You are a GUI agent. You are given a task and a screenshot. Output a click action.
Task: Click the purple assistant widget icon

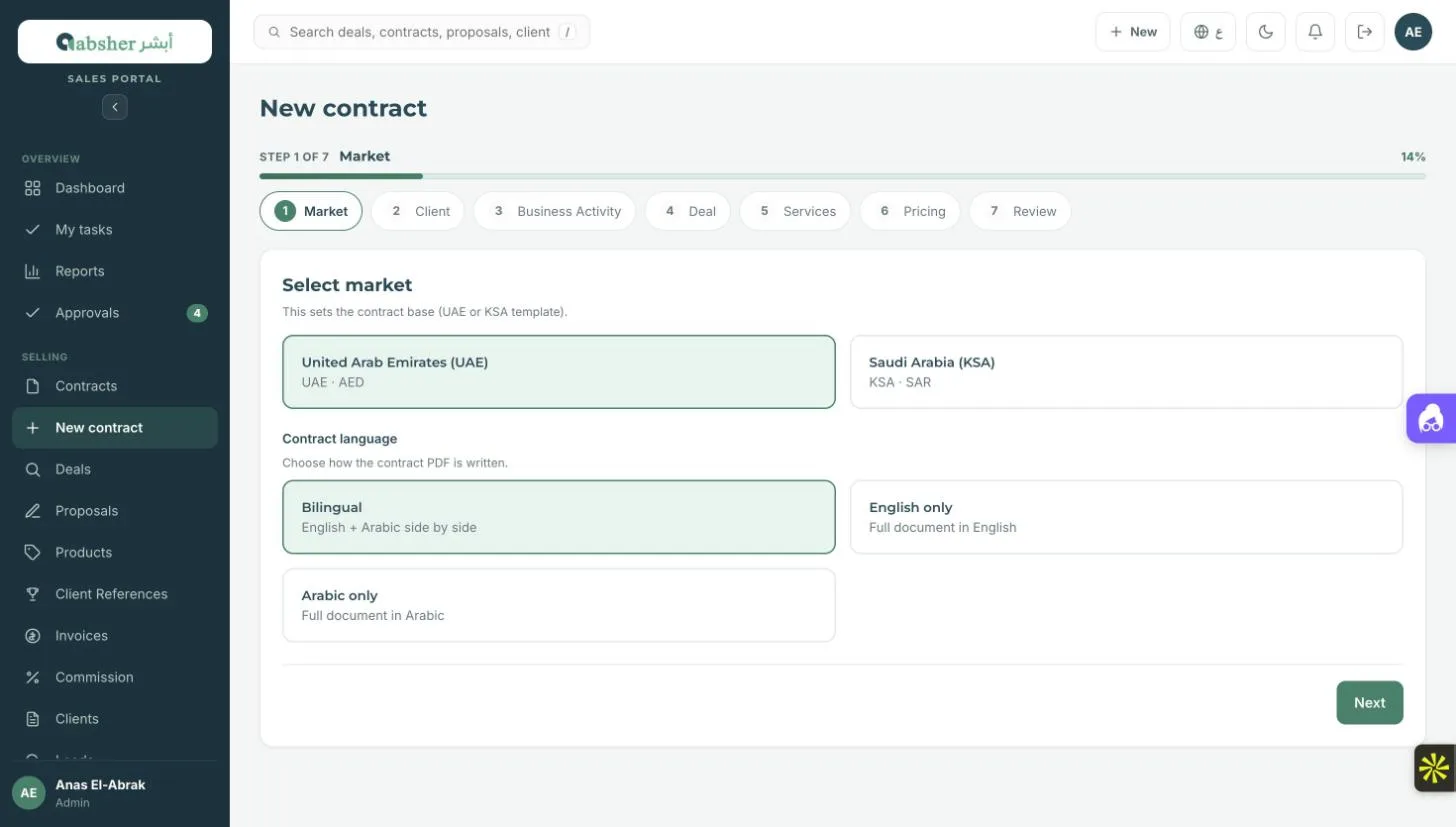[x=1432, y=418]
